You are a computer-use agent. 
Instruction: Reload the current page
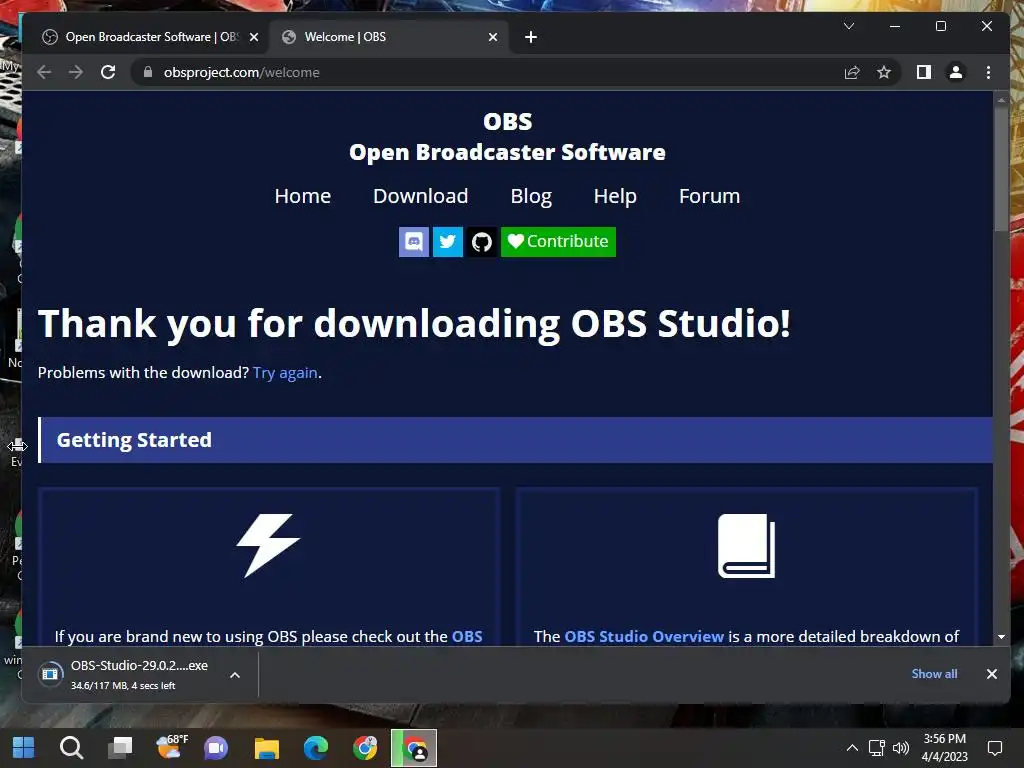pos(108,72)
